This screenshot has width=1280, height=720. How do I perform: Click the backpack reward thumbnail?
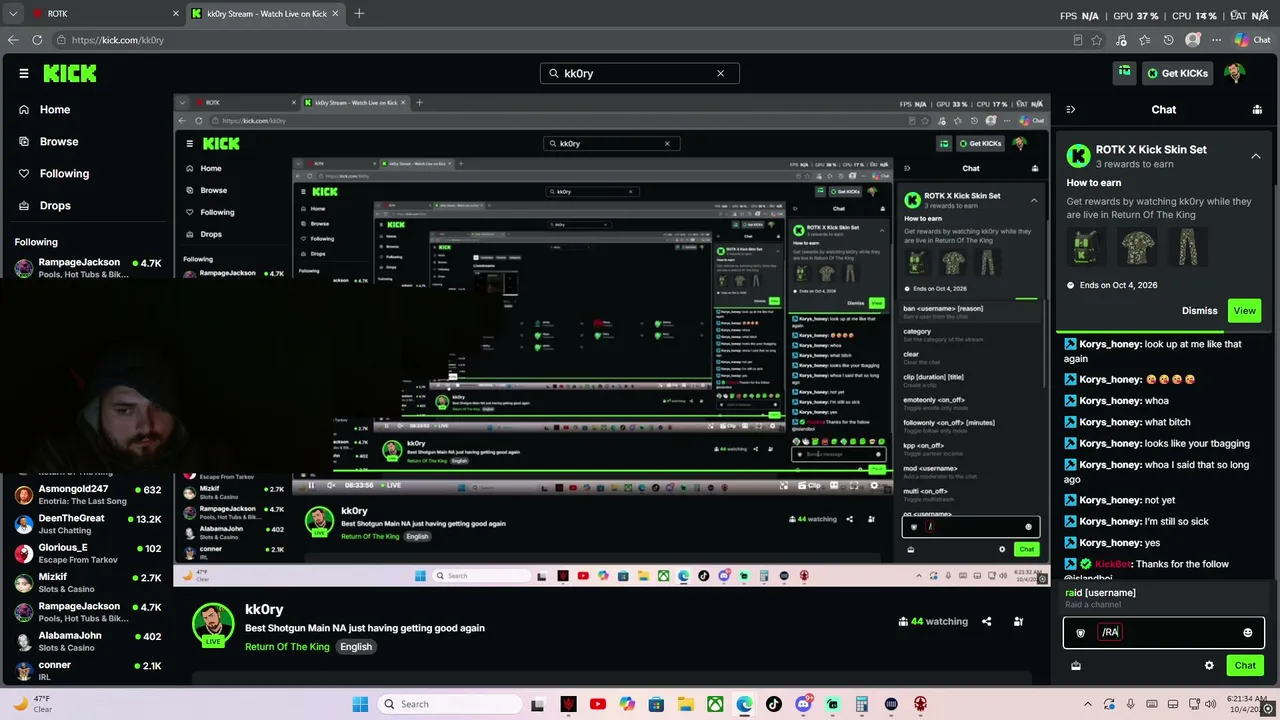tap(1087, 246)
